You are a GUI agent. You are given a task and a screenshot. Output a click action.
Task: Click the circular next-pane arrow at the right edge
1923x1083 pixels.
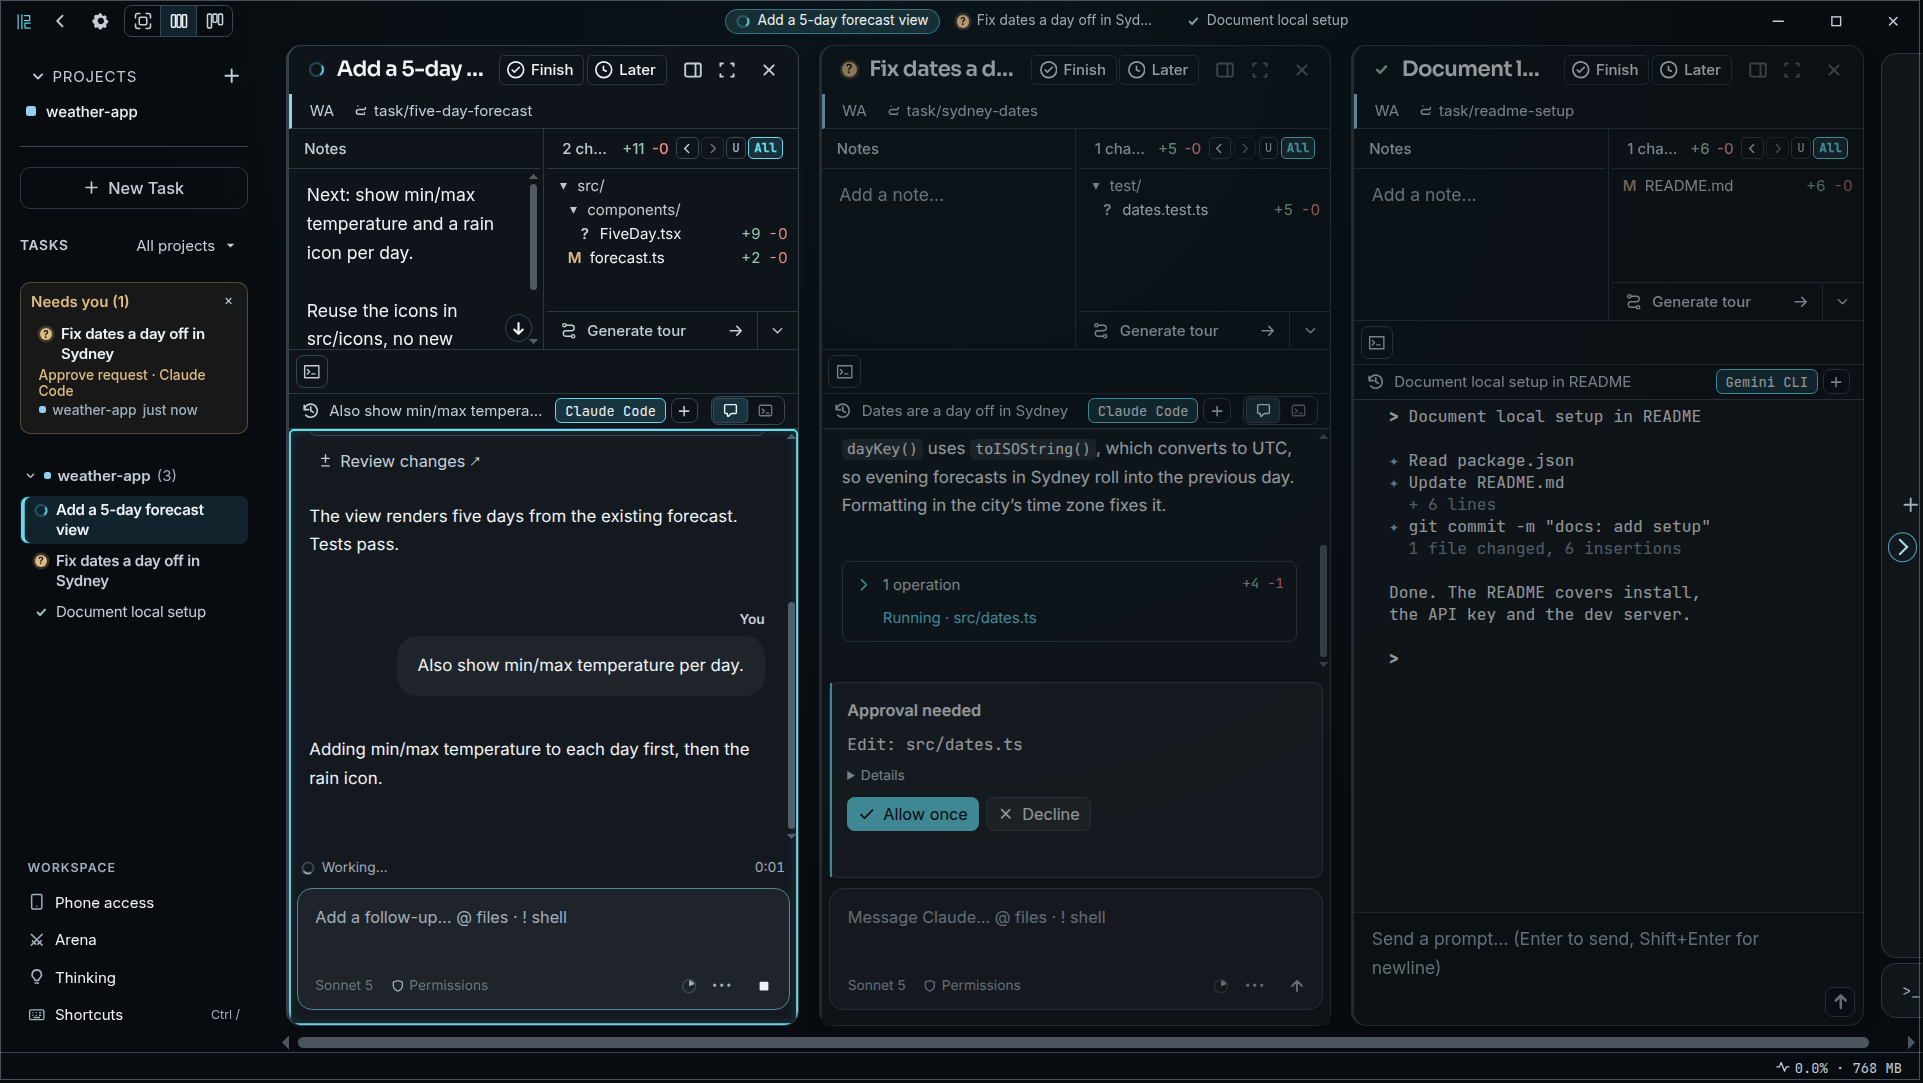click(1901, 547)
